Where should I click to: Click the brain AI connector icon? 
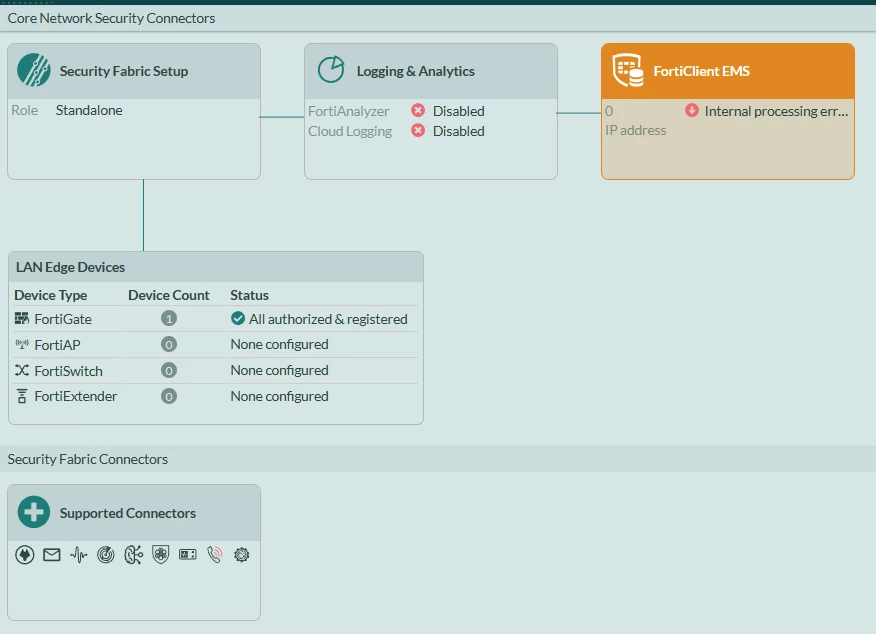point(133,555)
